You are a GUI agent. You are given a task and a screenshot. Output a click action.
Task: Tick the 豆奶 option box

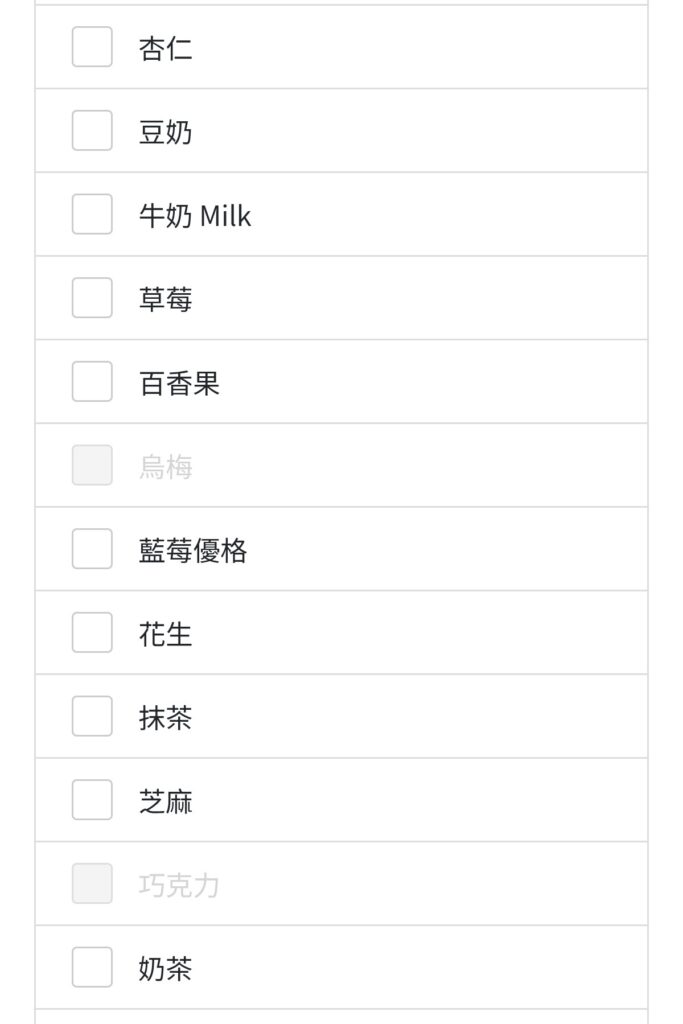tap(92, 131)
